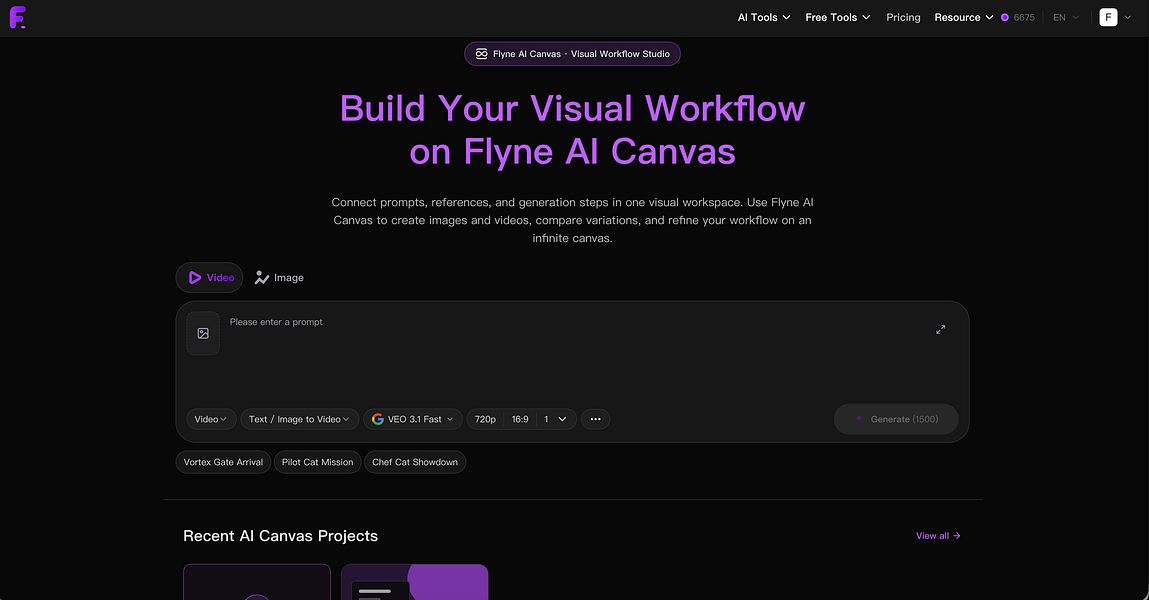Screen dimensions: 1149x600
Task: Use the Chef Cat Showdown preset
Action: pyautogui.click(x=415, y=462)
